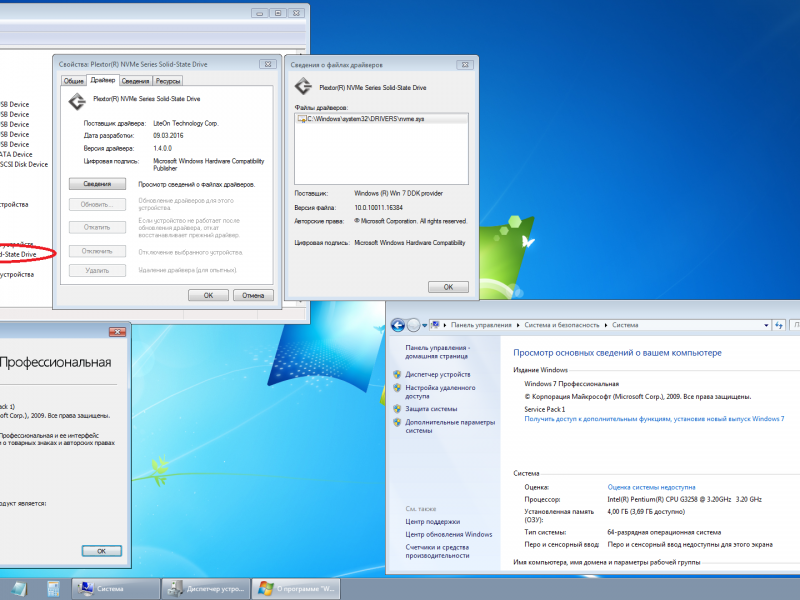Switch to Система taskbar window
This screenshot has width=800, height=600.
pyautogui.click(x=115, y=589)
